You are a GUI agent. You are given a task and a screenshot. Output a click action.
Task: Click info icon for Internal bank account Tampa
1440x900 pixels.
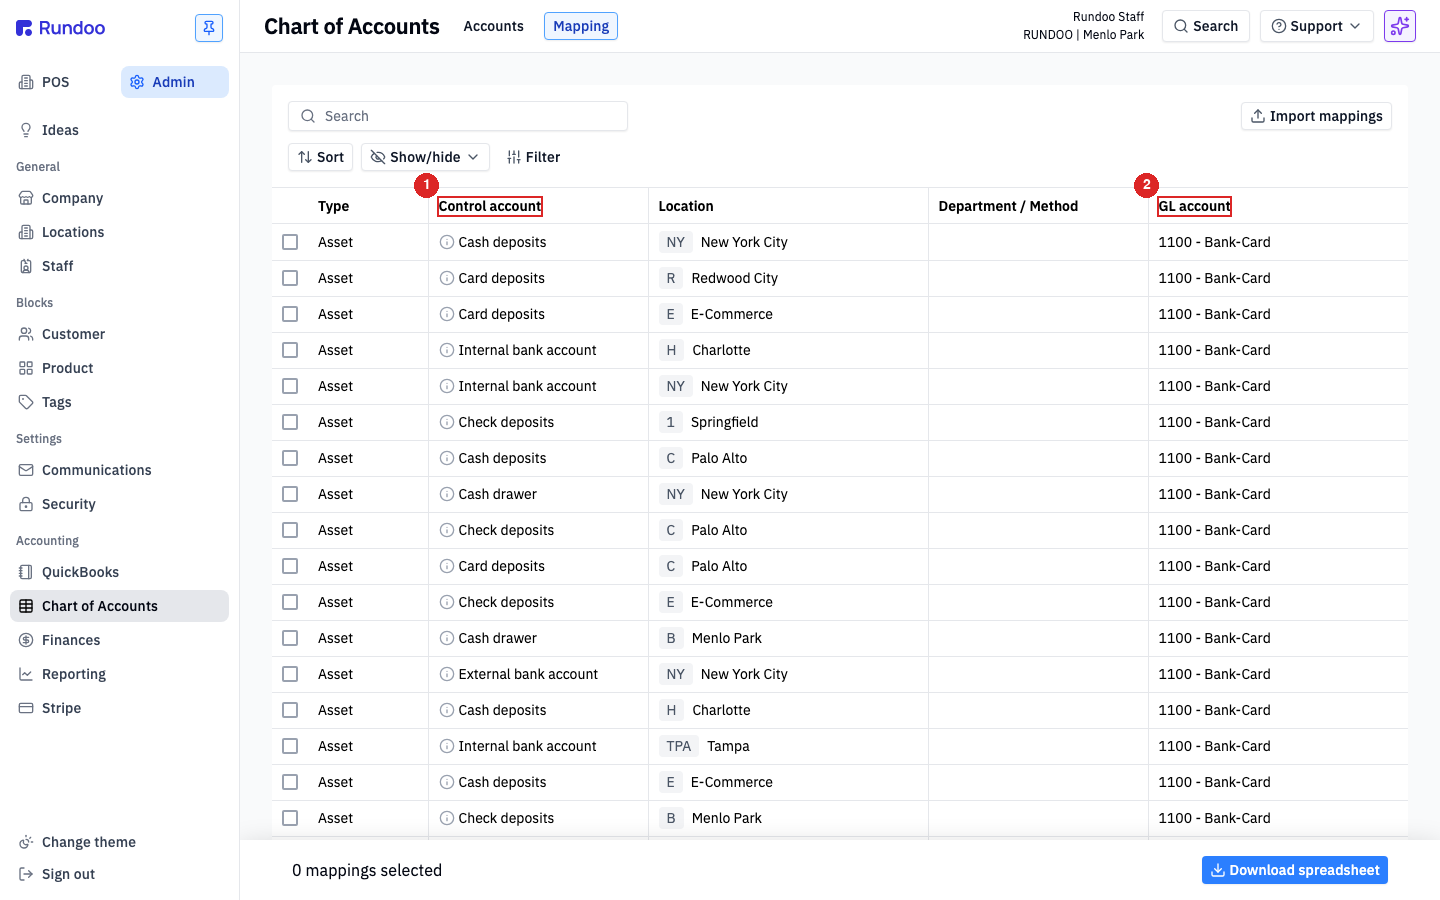tap(447, 746)
